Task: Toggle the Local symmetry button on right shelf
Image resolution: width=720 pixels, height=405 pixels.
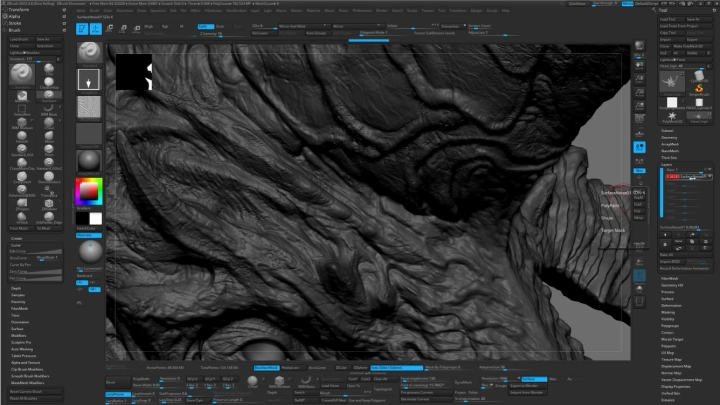Action: (x=639, y=147)
